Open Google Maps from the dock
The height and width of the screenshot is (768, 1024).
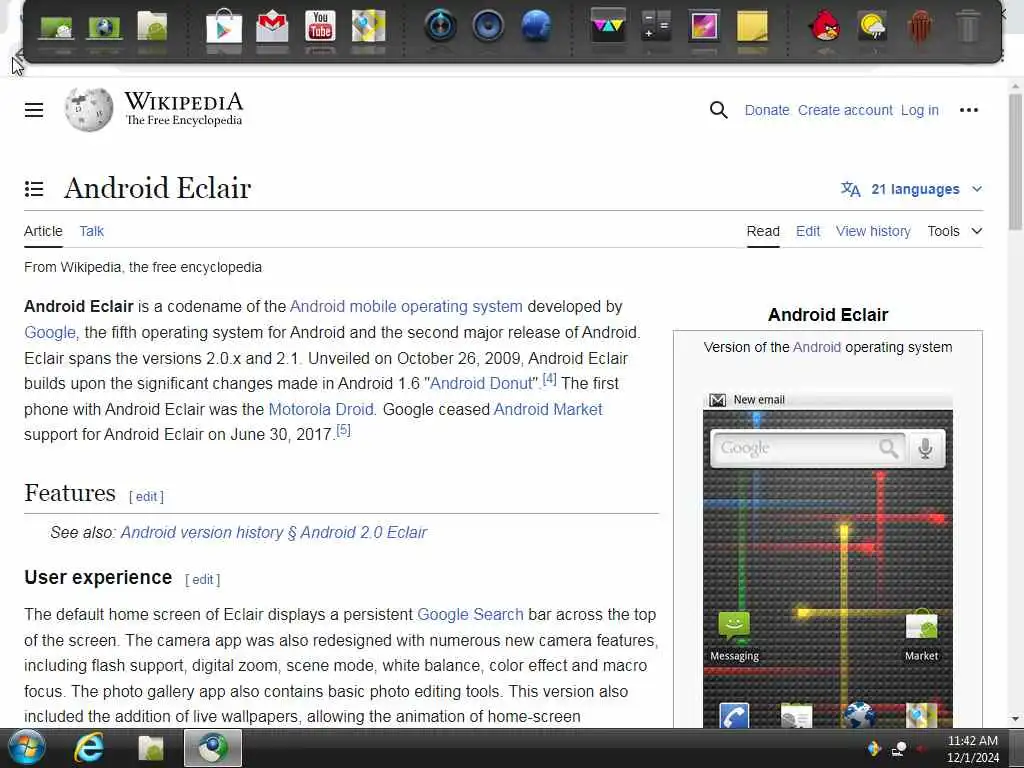pos(368,26)
